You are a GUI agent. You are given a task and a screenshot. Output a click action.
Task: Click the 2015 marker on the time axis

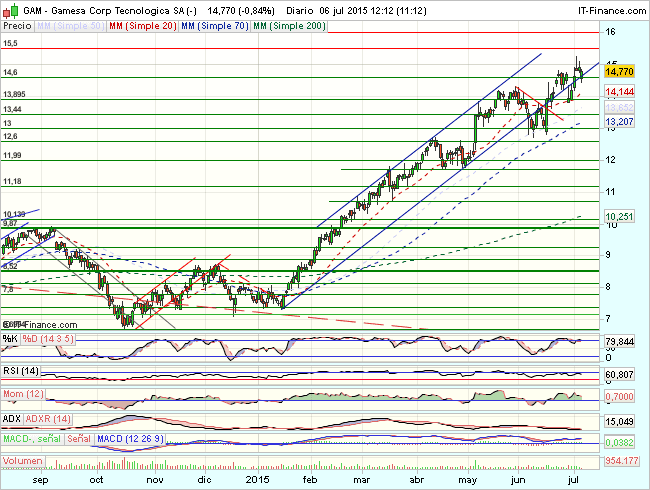pyautogui.click(x=257, y=480)
